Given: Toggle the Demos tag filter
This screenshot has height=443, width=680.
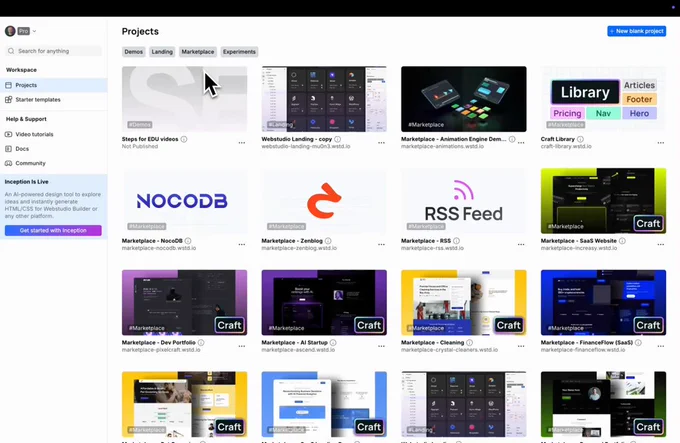Looking at the screenshot, I should coord(133,52).
